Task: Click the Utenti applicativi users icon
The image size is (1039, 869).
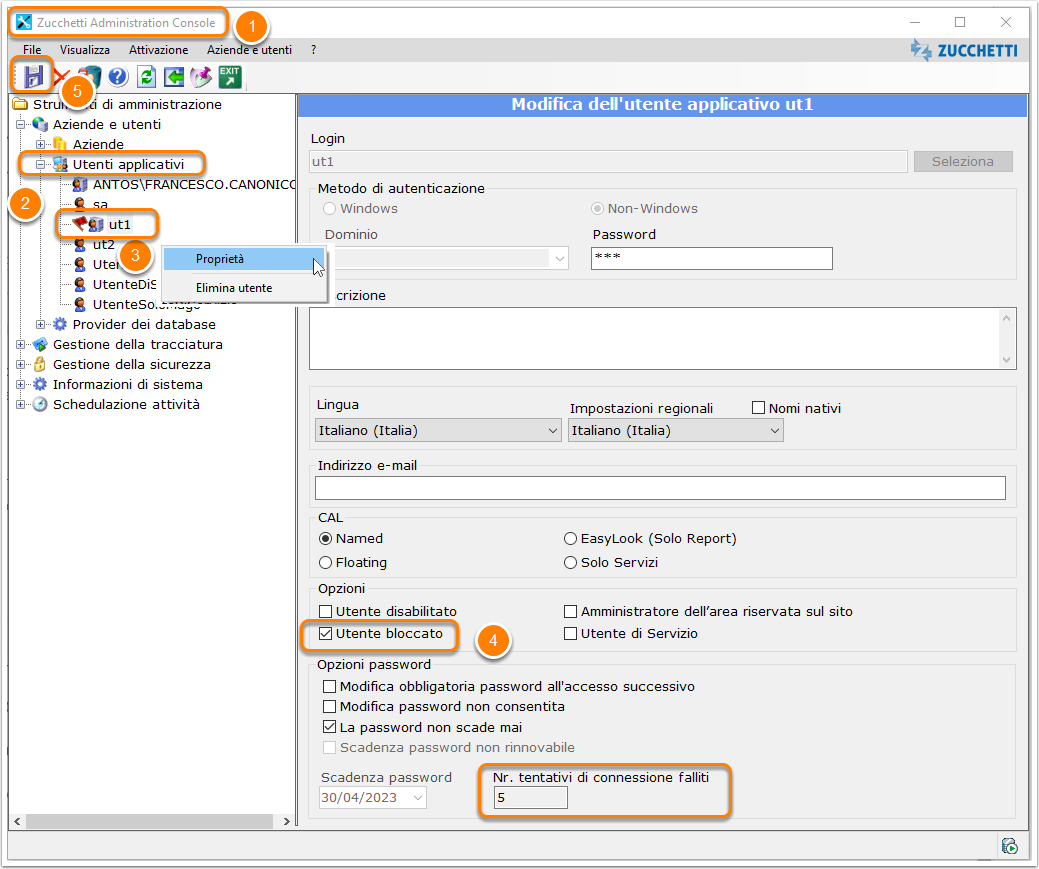Action: click(60, 164)
